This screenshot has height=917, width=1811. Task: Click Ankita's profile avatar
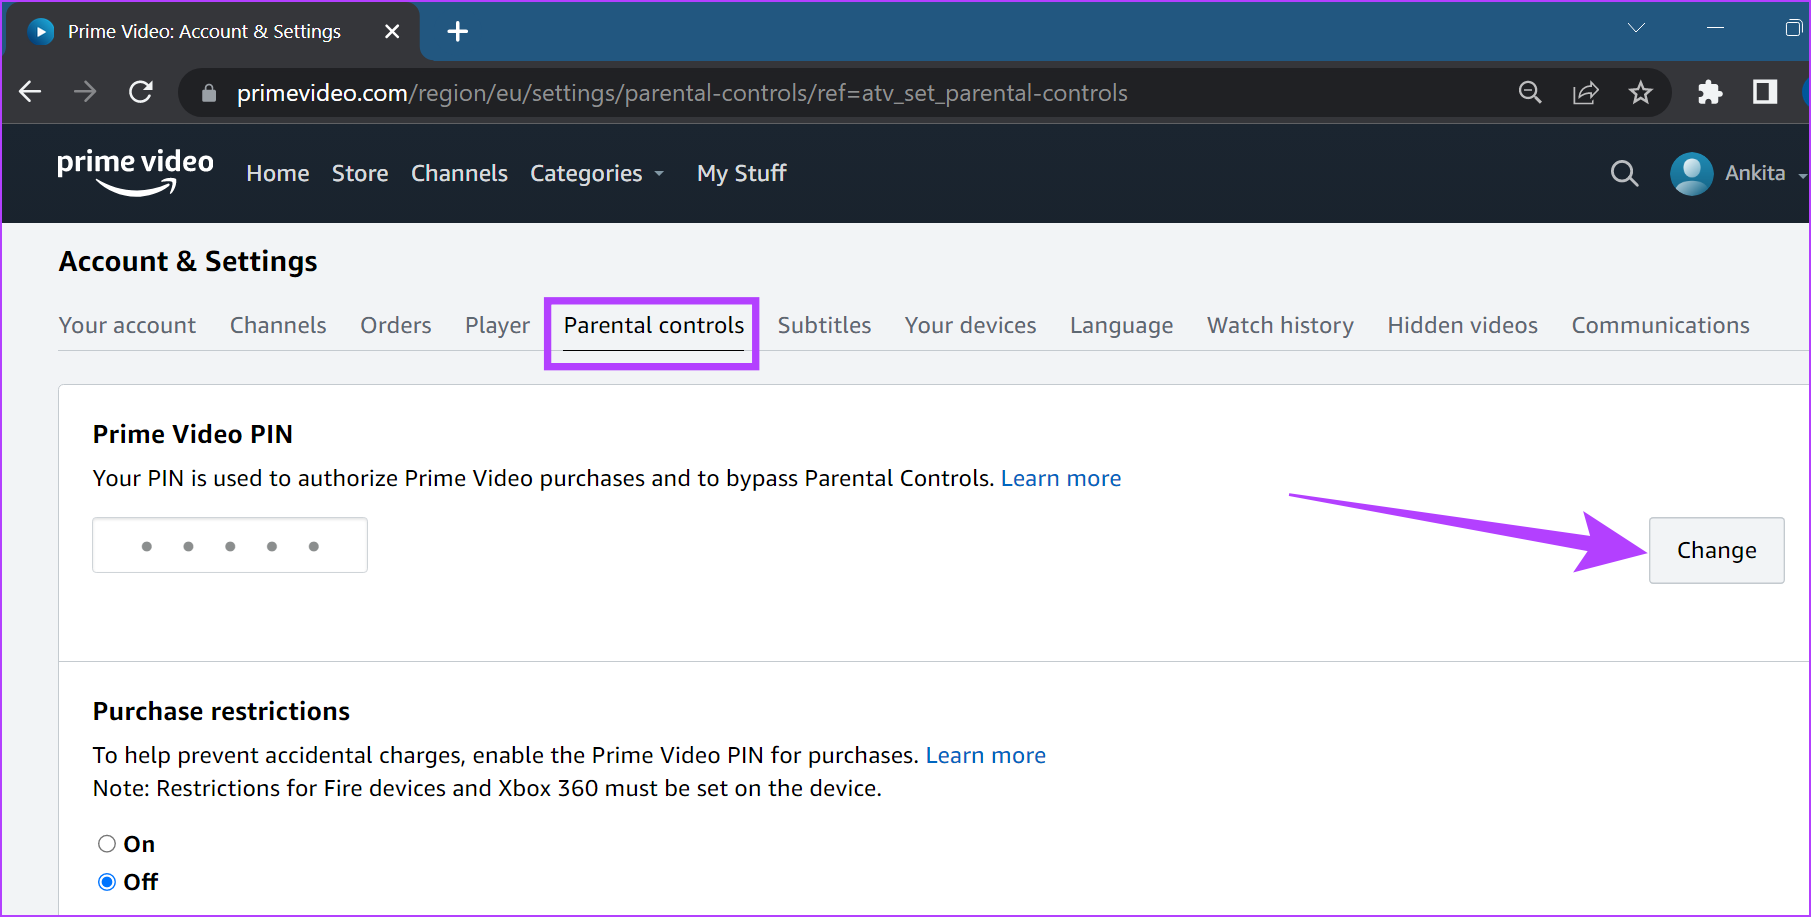1691,174
